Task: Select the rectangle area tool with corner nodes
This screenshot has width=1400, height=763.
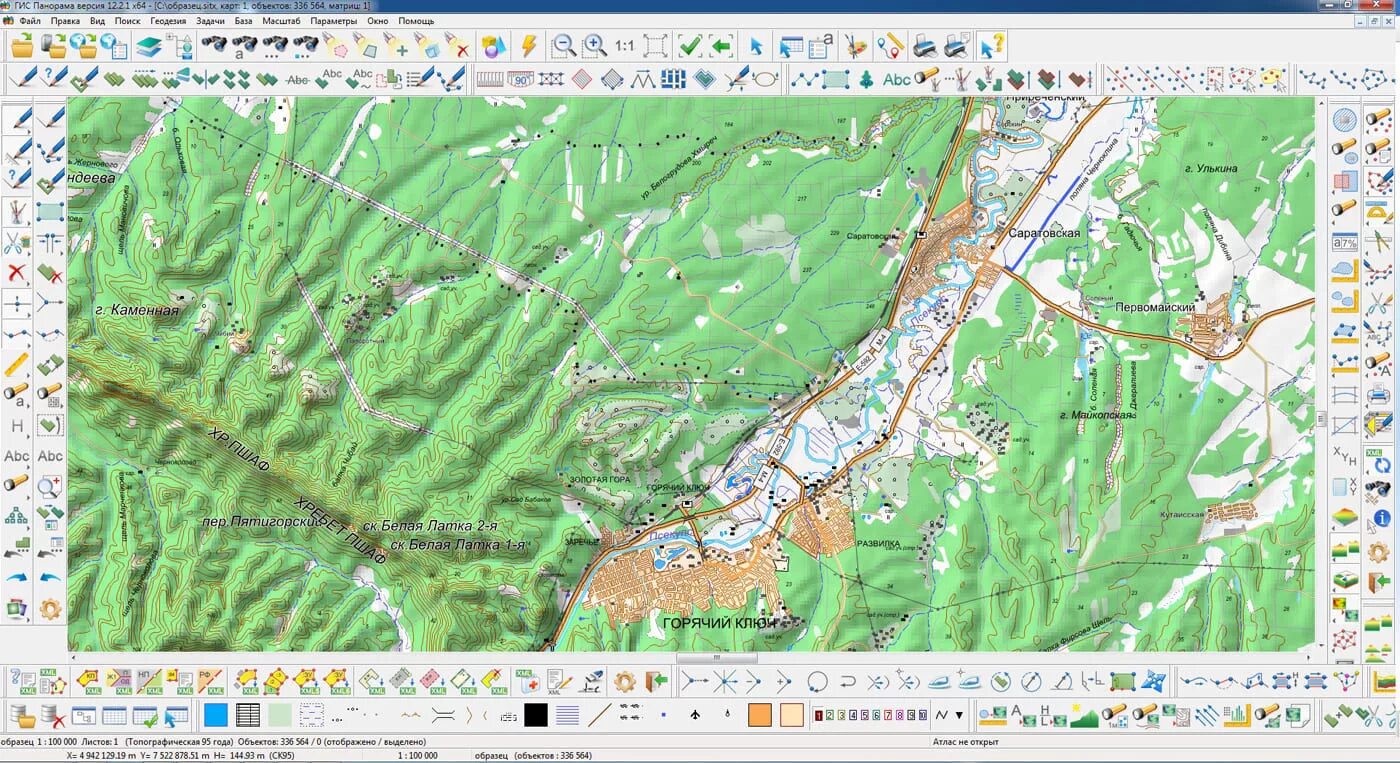Action: point(835,78)
